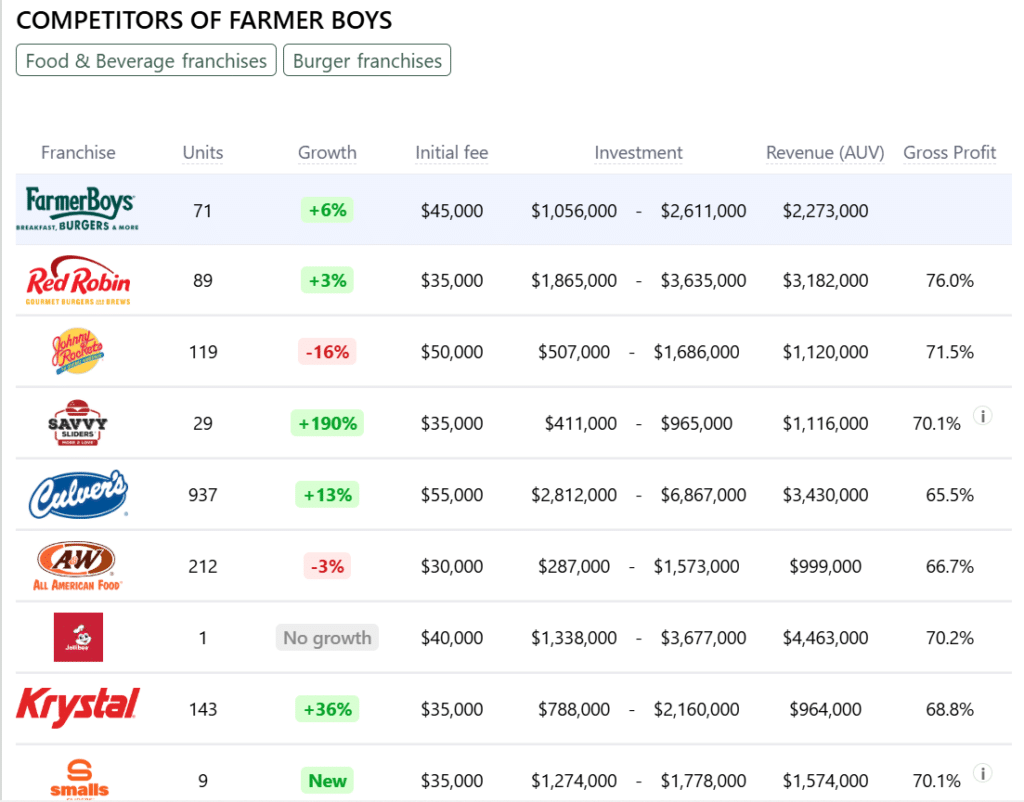1024x802 pixels.
Task: Open the Savvy Sliders franchise logo
Action: 78,423
